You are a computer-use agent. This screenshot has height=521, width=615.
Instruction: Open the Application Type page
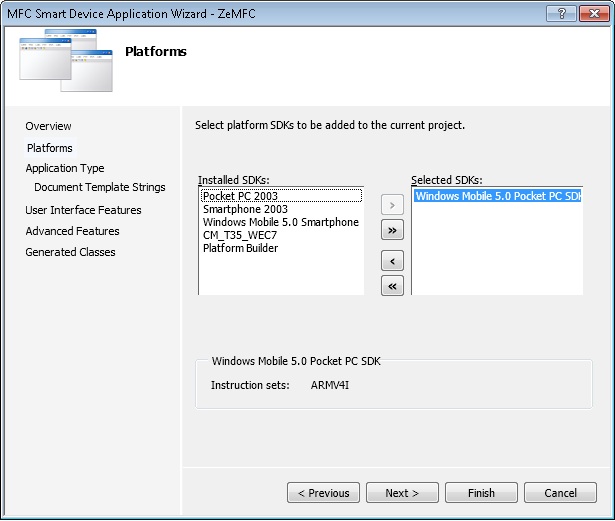pos(65,168)
